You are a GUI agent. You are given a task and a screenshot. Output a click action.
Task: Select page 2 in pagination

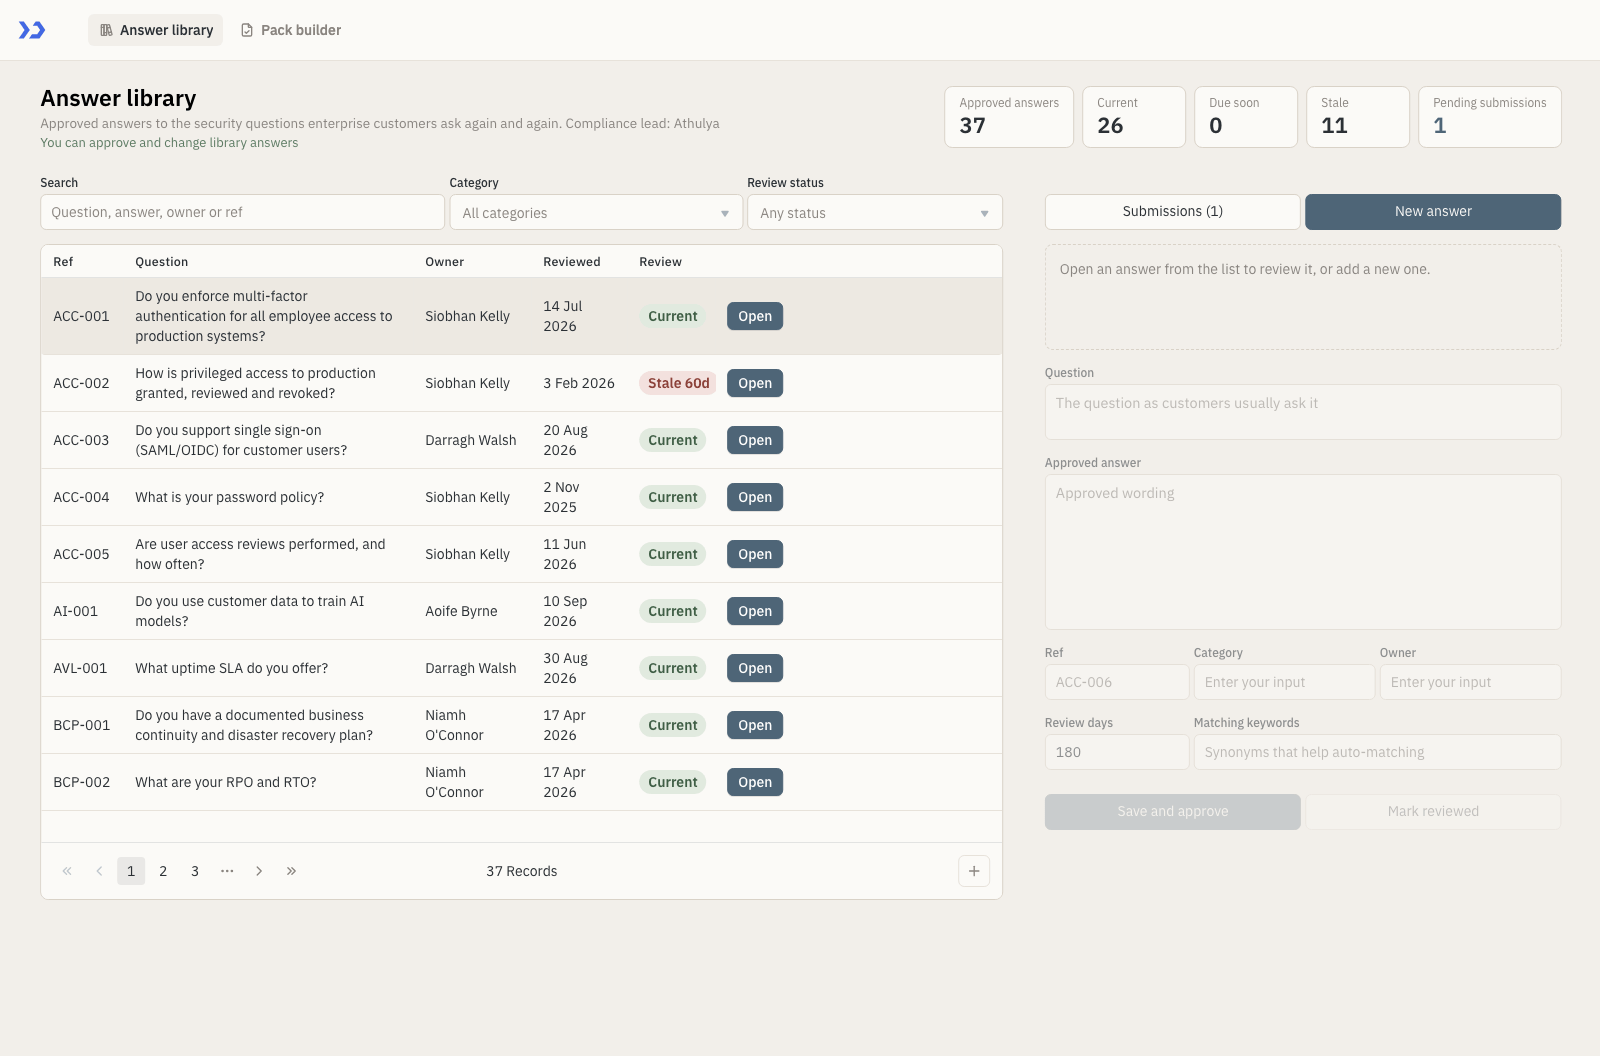click(x=163, y=871)
